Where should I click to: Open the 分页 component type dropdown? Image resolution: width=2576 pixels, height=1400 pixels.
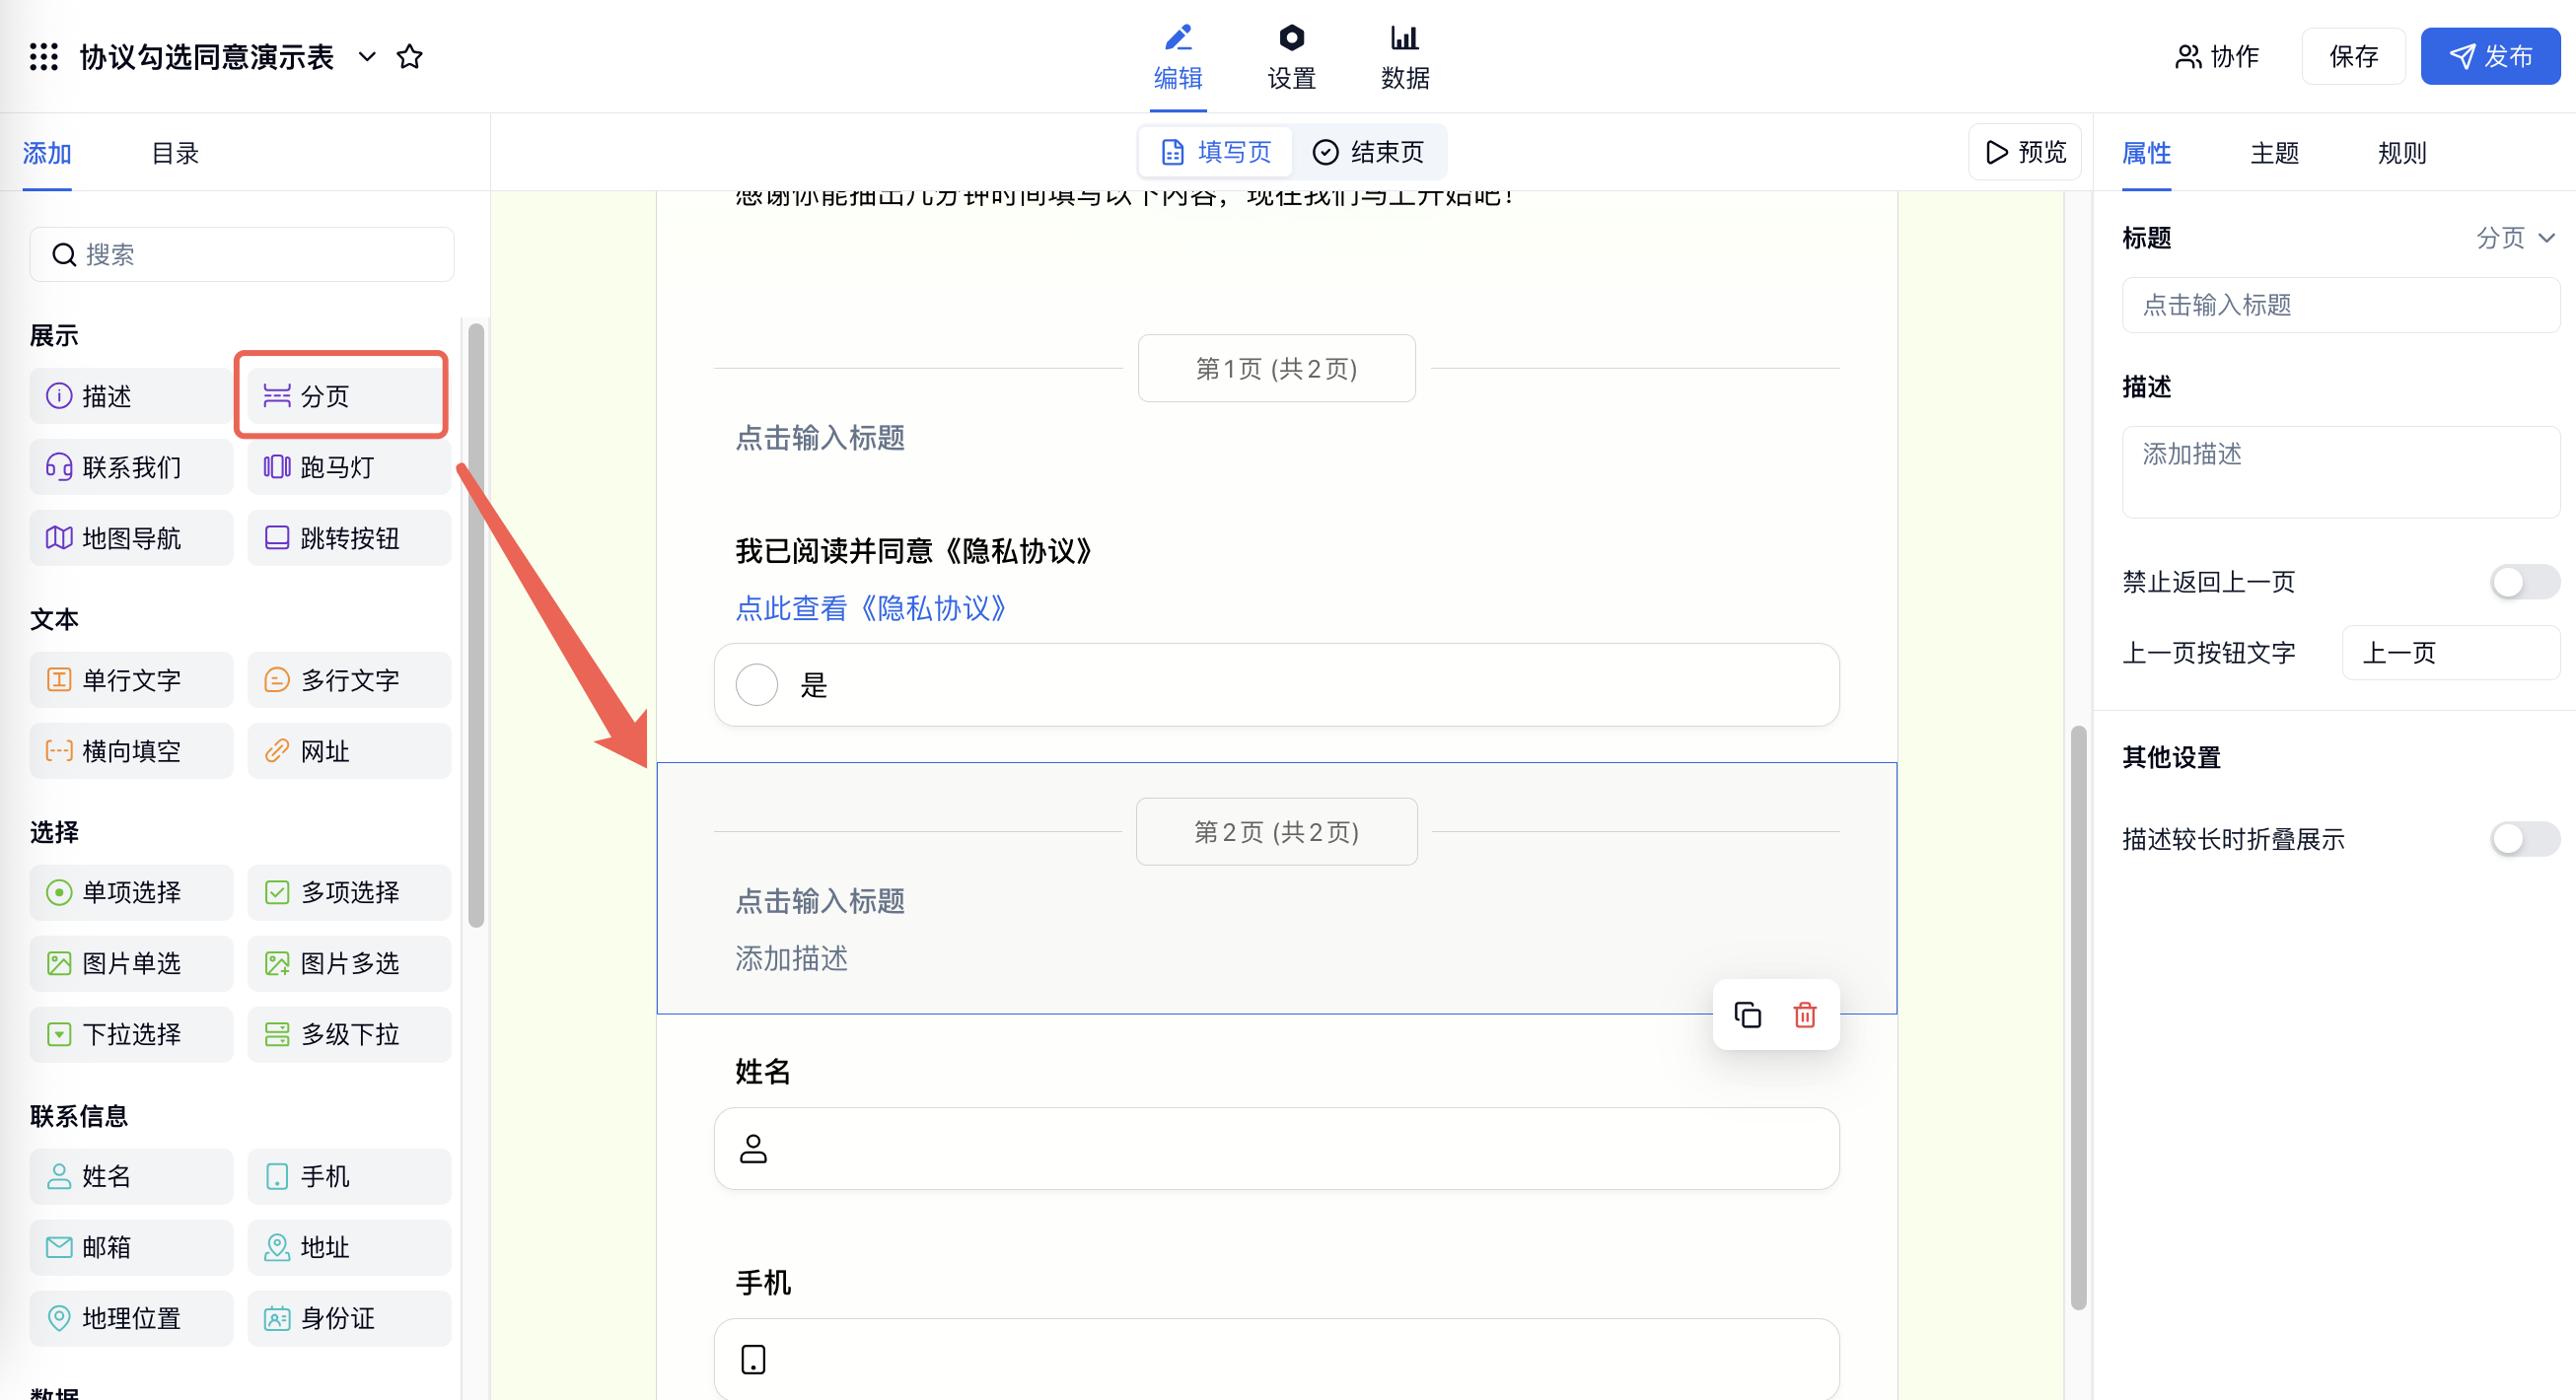click(2514, 238)
